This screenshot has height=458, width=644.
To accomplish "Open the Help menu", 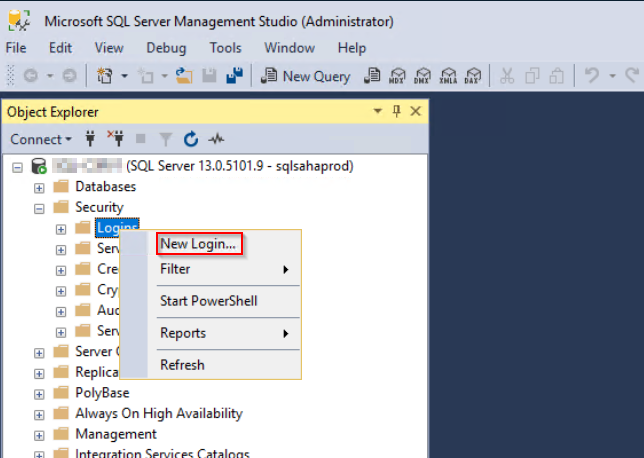I will coord(352,48).
